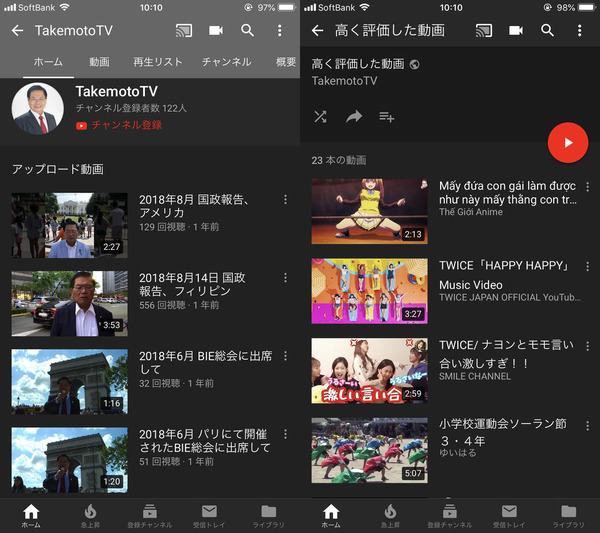Switch to the 再生リスト channel tab
Viewport: 600px width, 533px height.
click(158, 62)
